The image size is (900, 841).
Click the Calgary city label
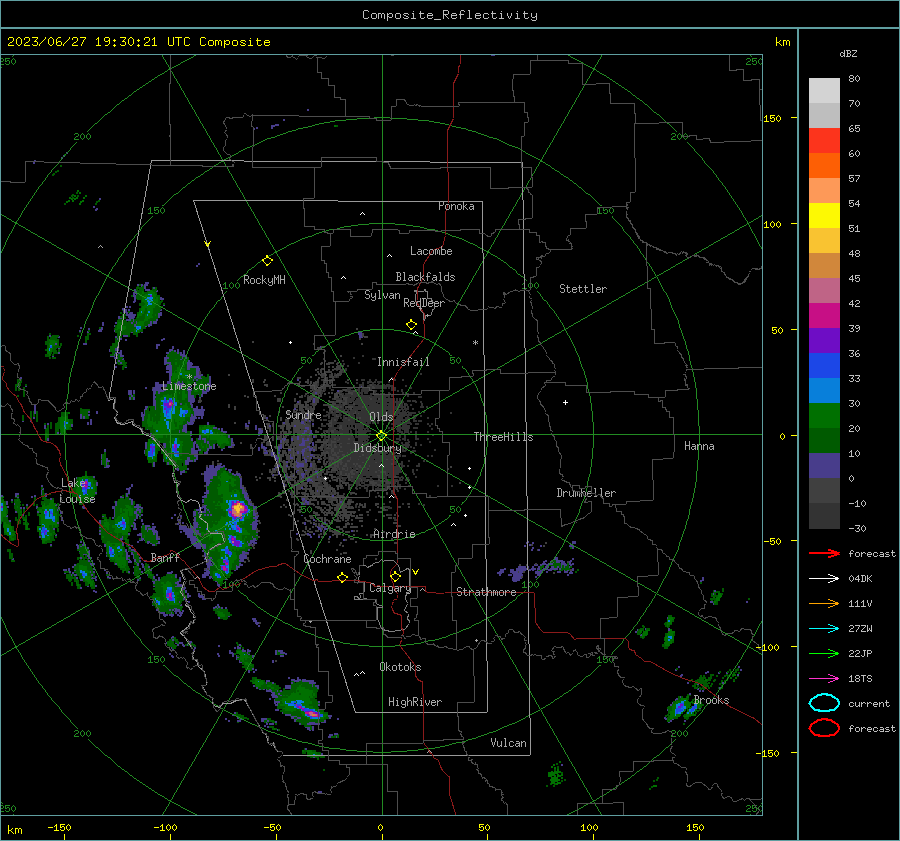coord(390,588)
